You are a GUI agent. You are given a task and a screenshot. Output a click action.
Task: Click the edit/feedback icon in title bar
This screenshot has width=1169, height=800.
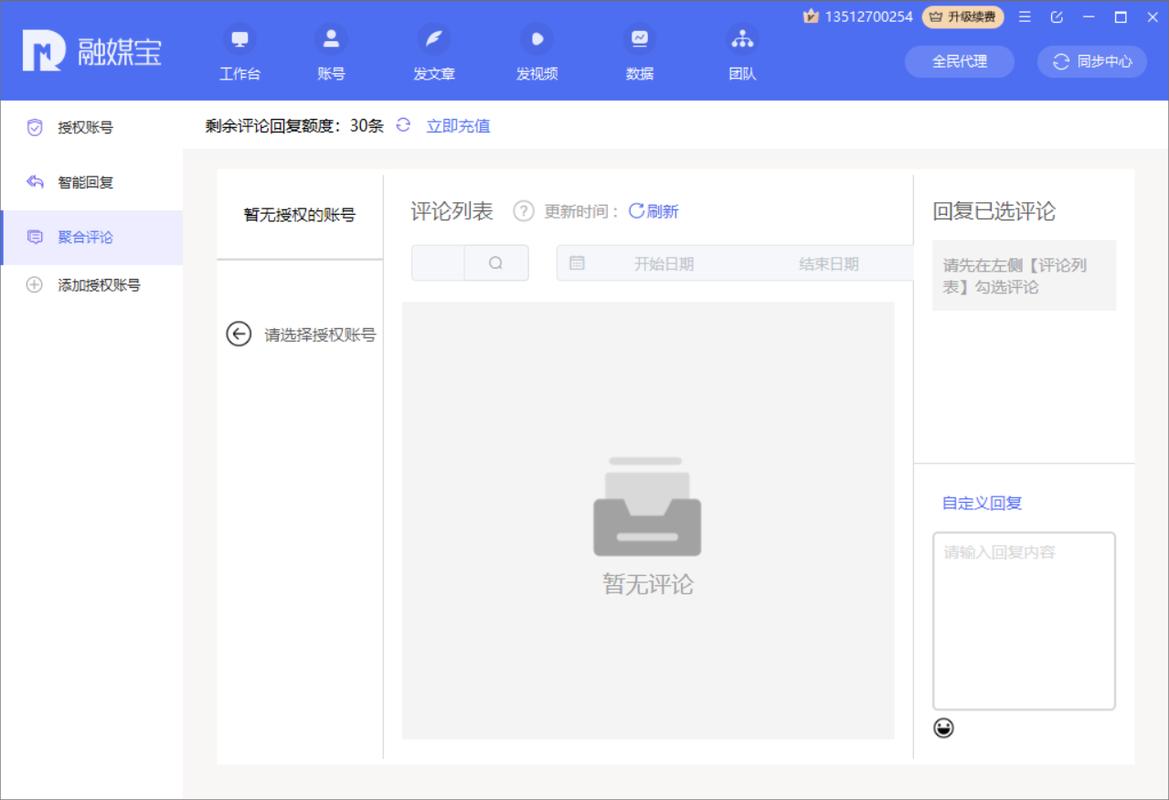click(x=1056, y=16)
